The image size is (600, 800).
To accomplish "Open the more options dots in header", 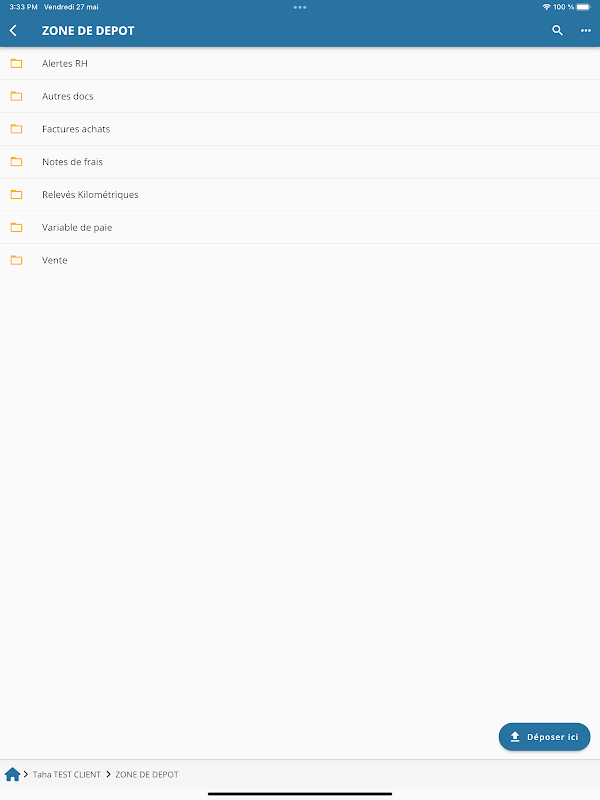I will point(586,31).
